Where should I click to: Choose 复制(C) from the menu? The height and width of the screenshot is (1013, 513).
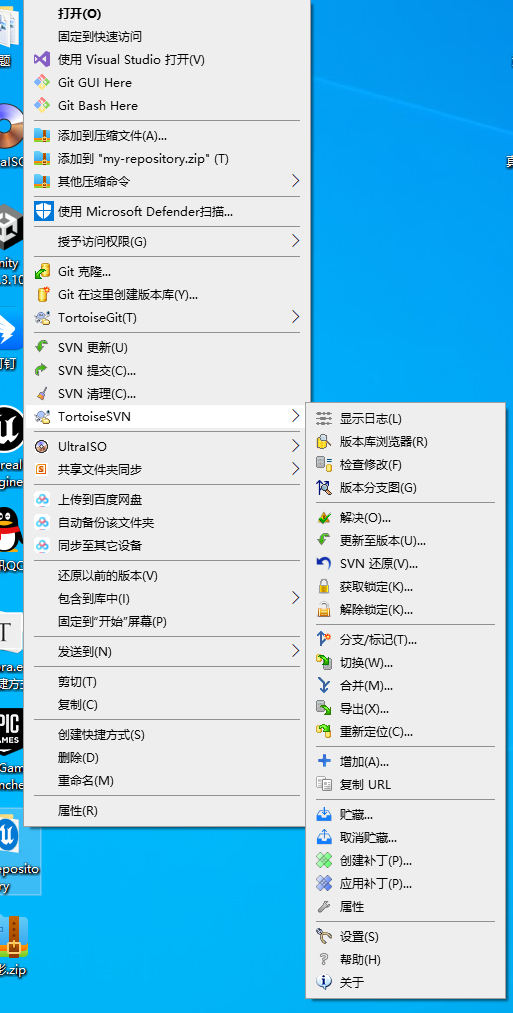pyautogui.click(x=167, y=705)
